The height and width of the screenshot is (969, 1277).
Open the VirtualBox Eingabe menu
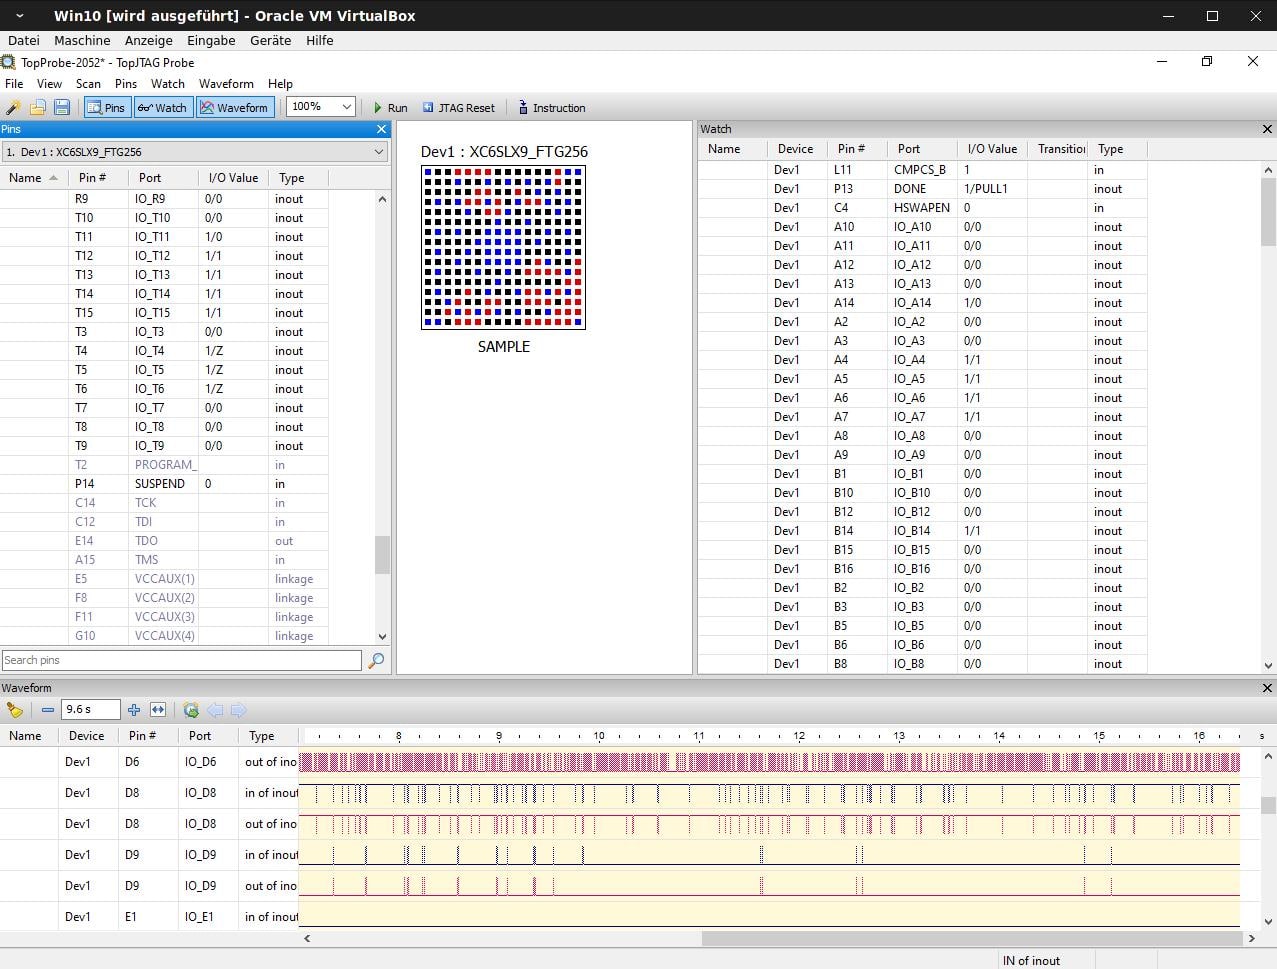(211, 40)
